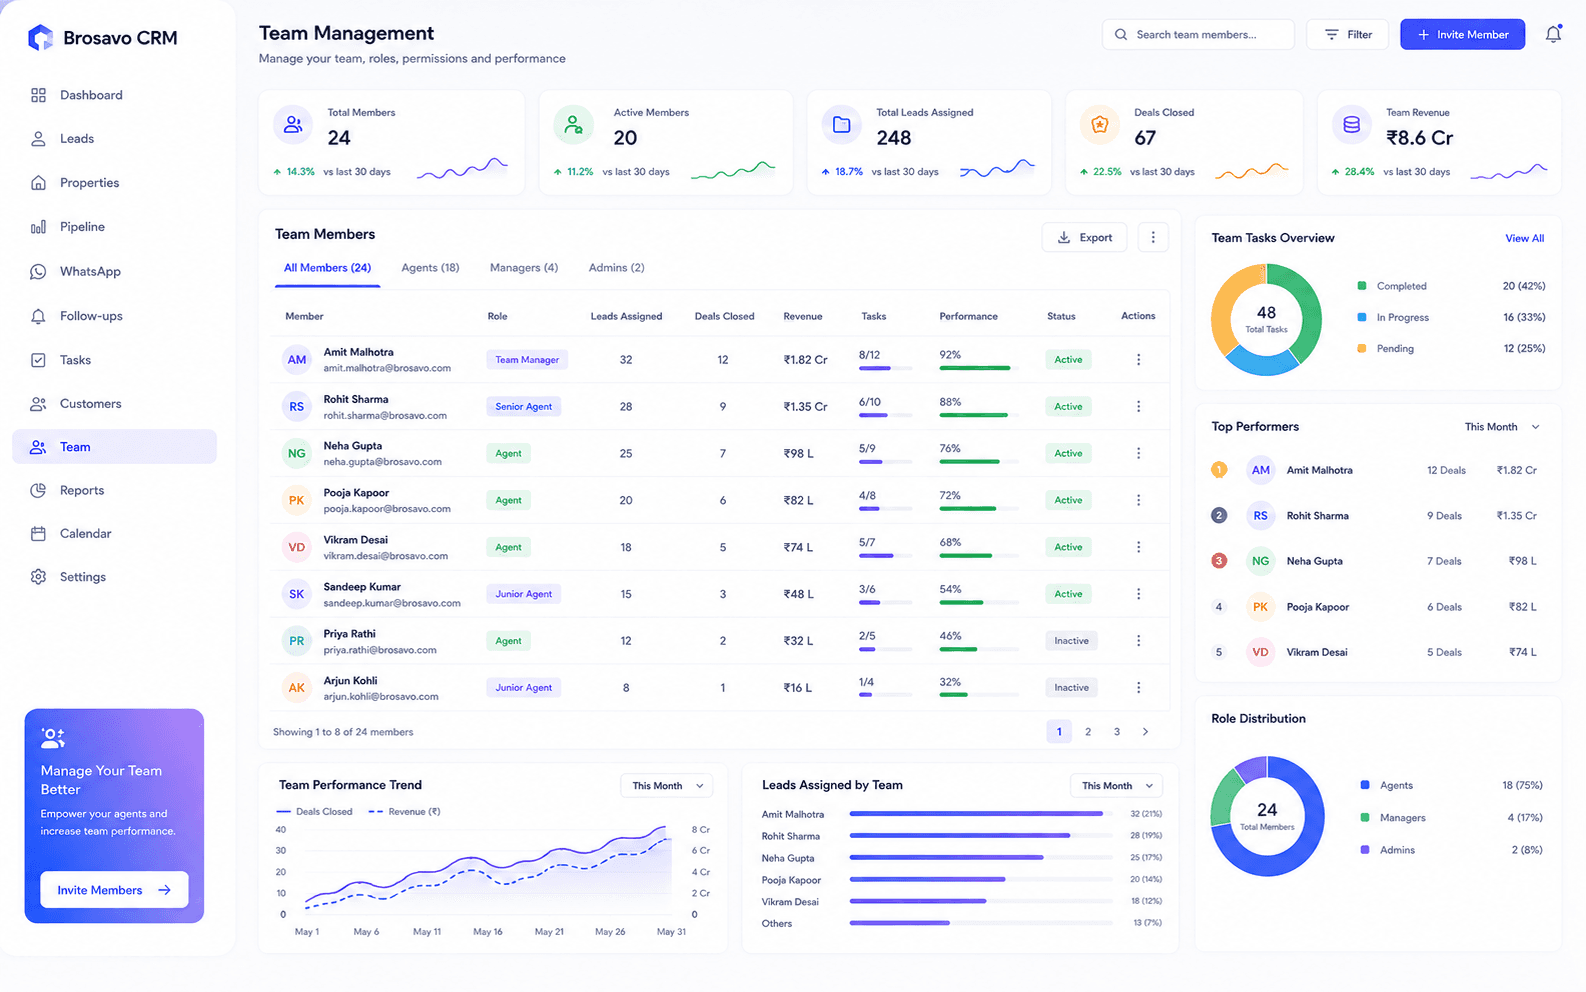This screenshot has width=1586, height=992.
Task: Open actions menu for Arjun Kohli row
Action: click(x=1138, y=688)
